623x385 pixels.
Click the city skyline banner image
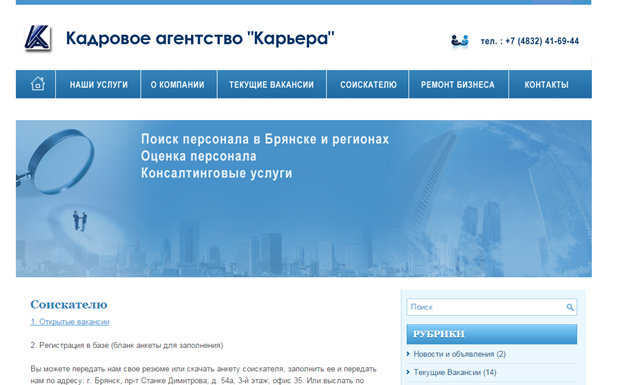coord(304,199)
